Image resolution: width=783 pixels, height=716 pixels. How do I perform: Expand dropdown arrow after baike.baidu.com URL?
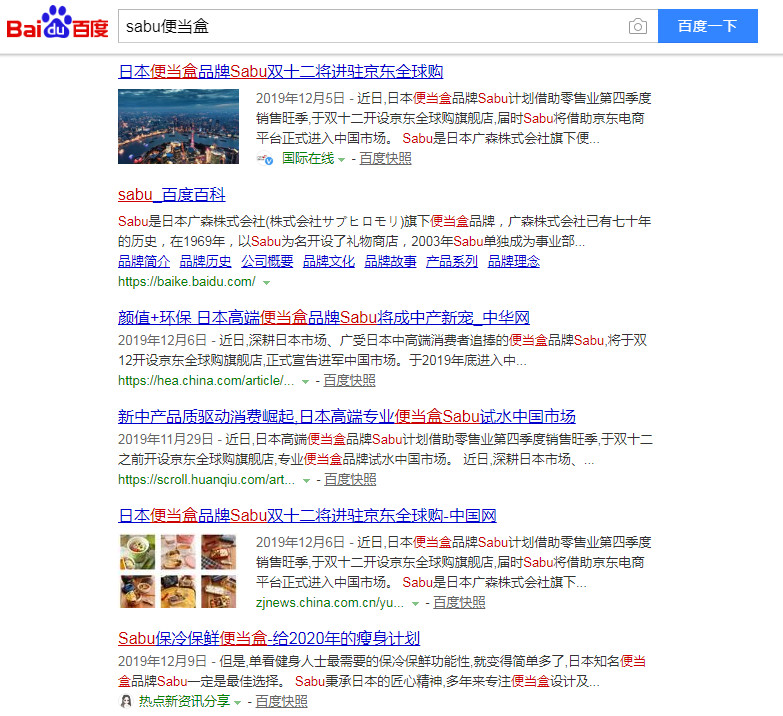267,283
